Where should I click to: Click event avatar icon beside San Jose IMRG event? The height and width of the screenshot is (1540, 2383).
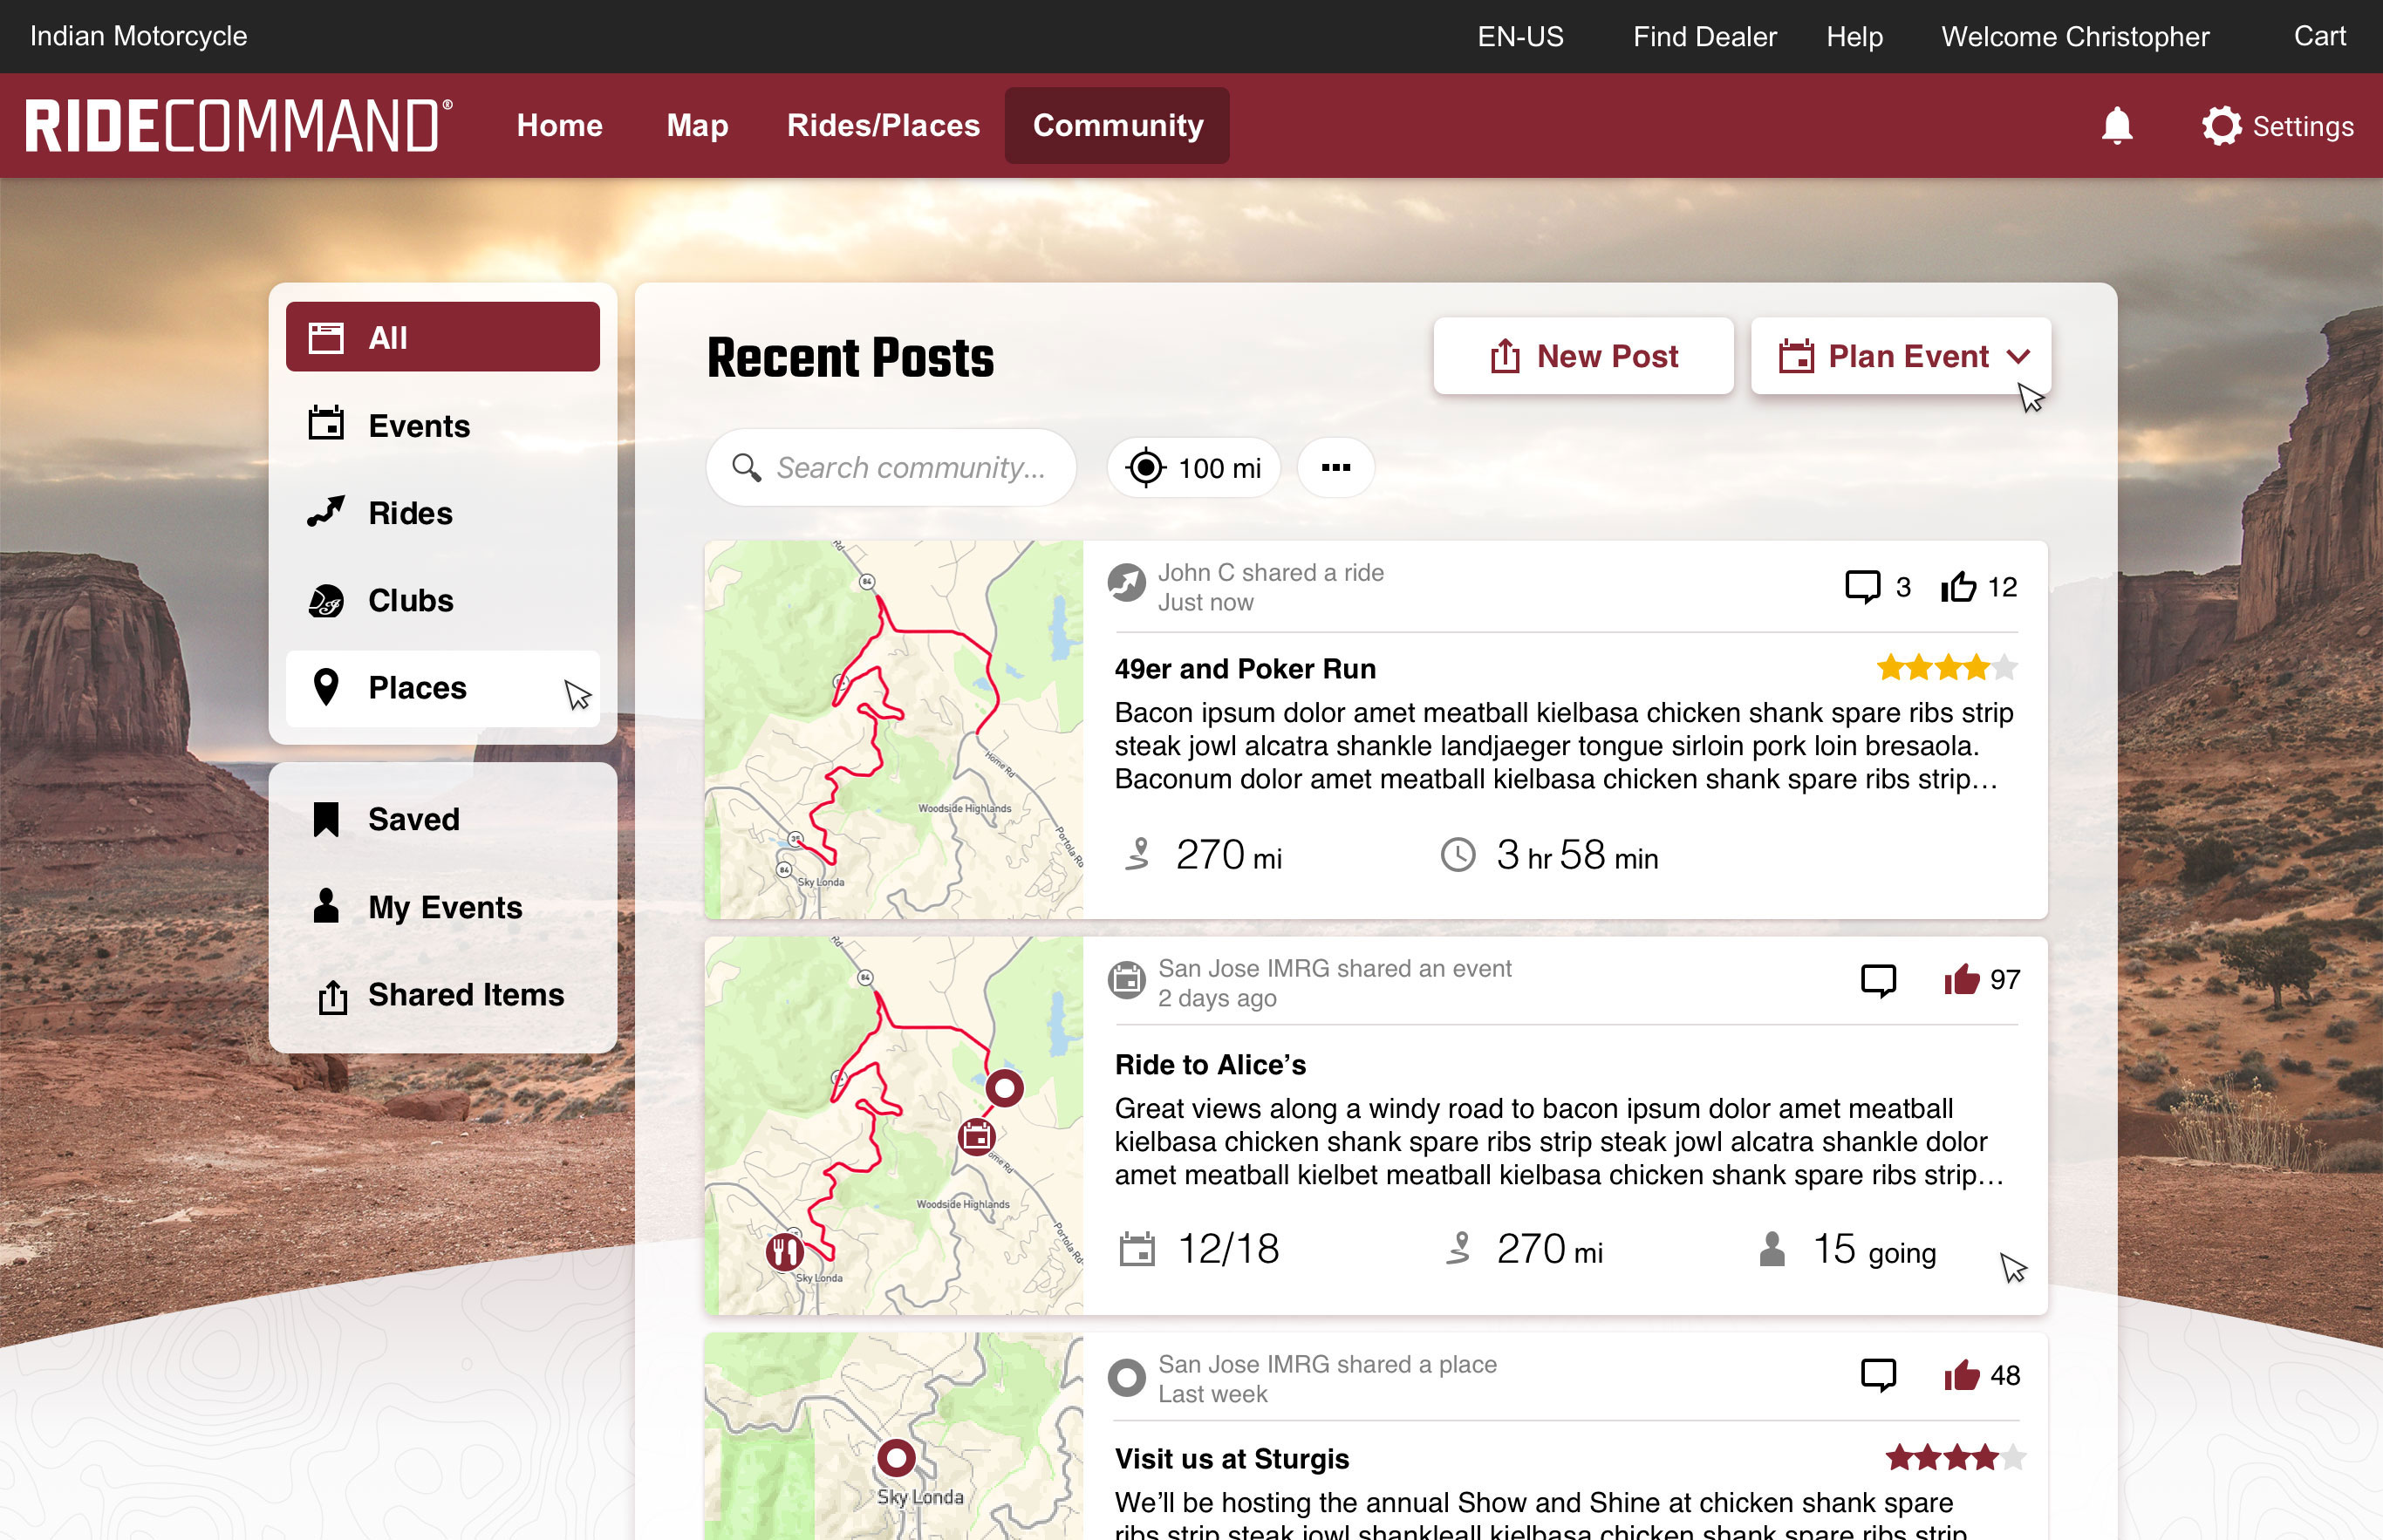(1127, 979)
